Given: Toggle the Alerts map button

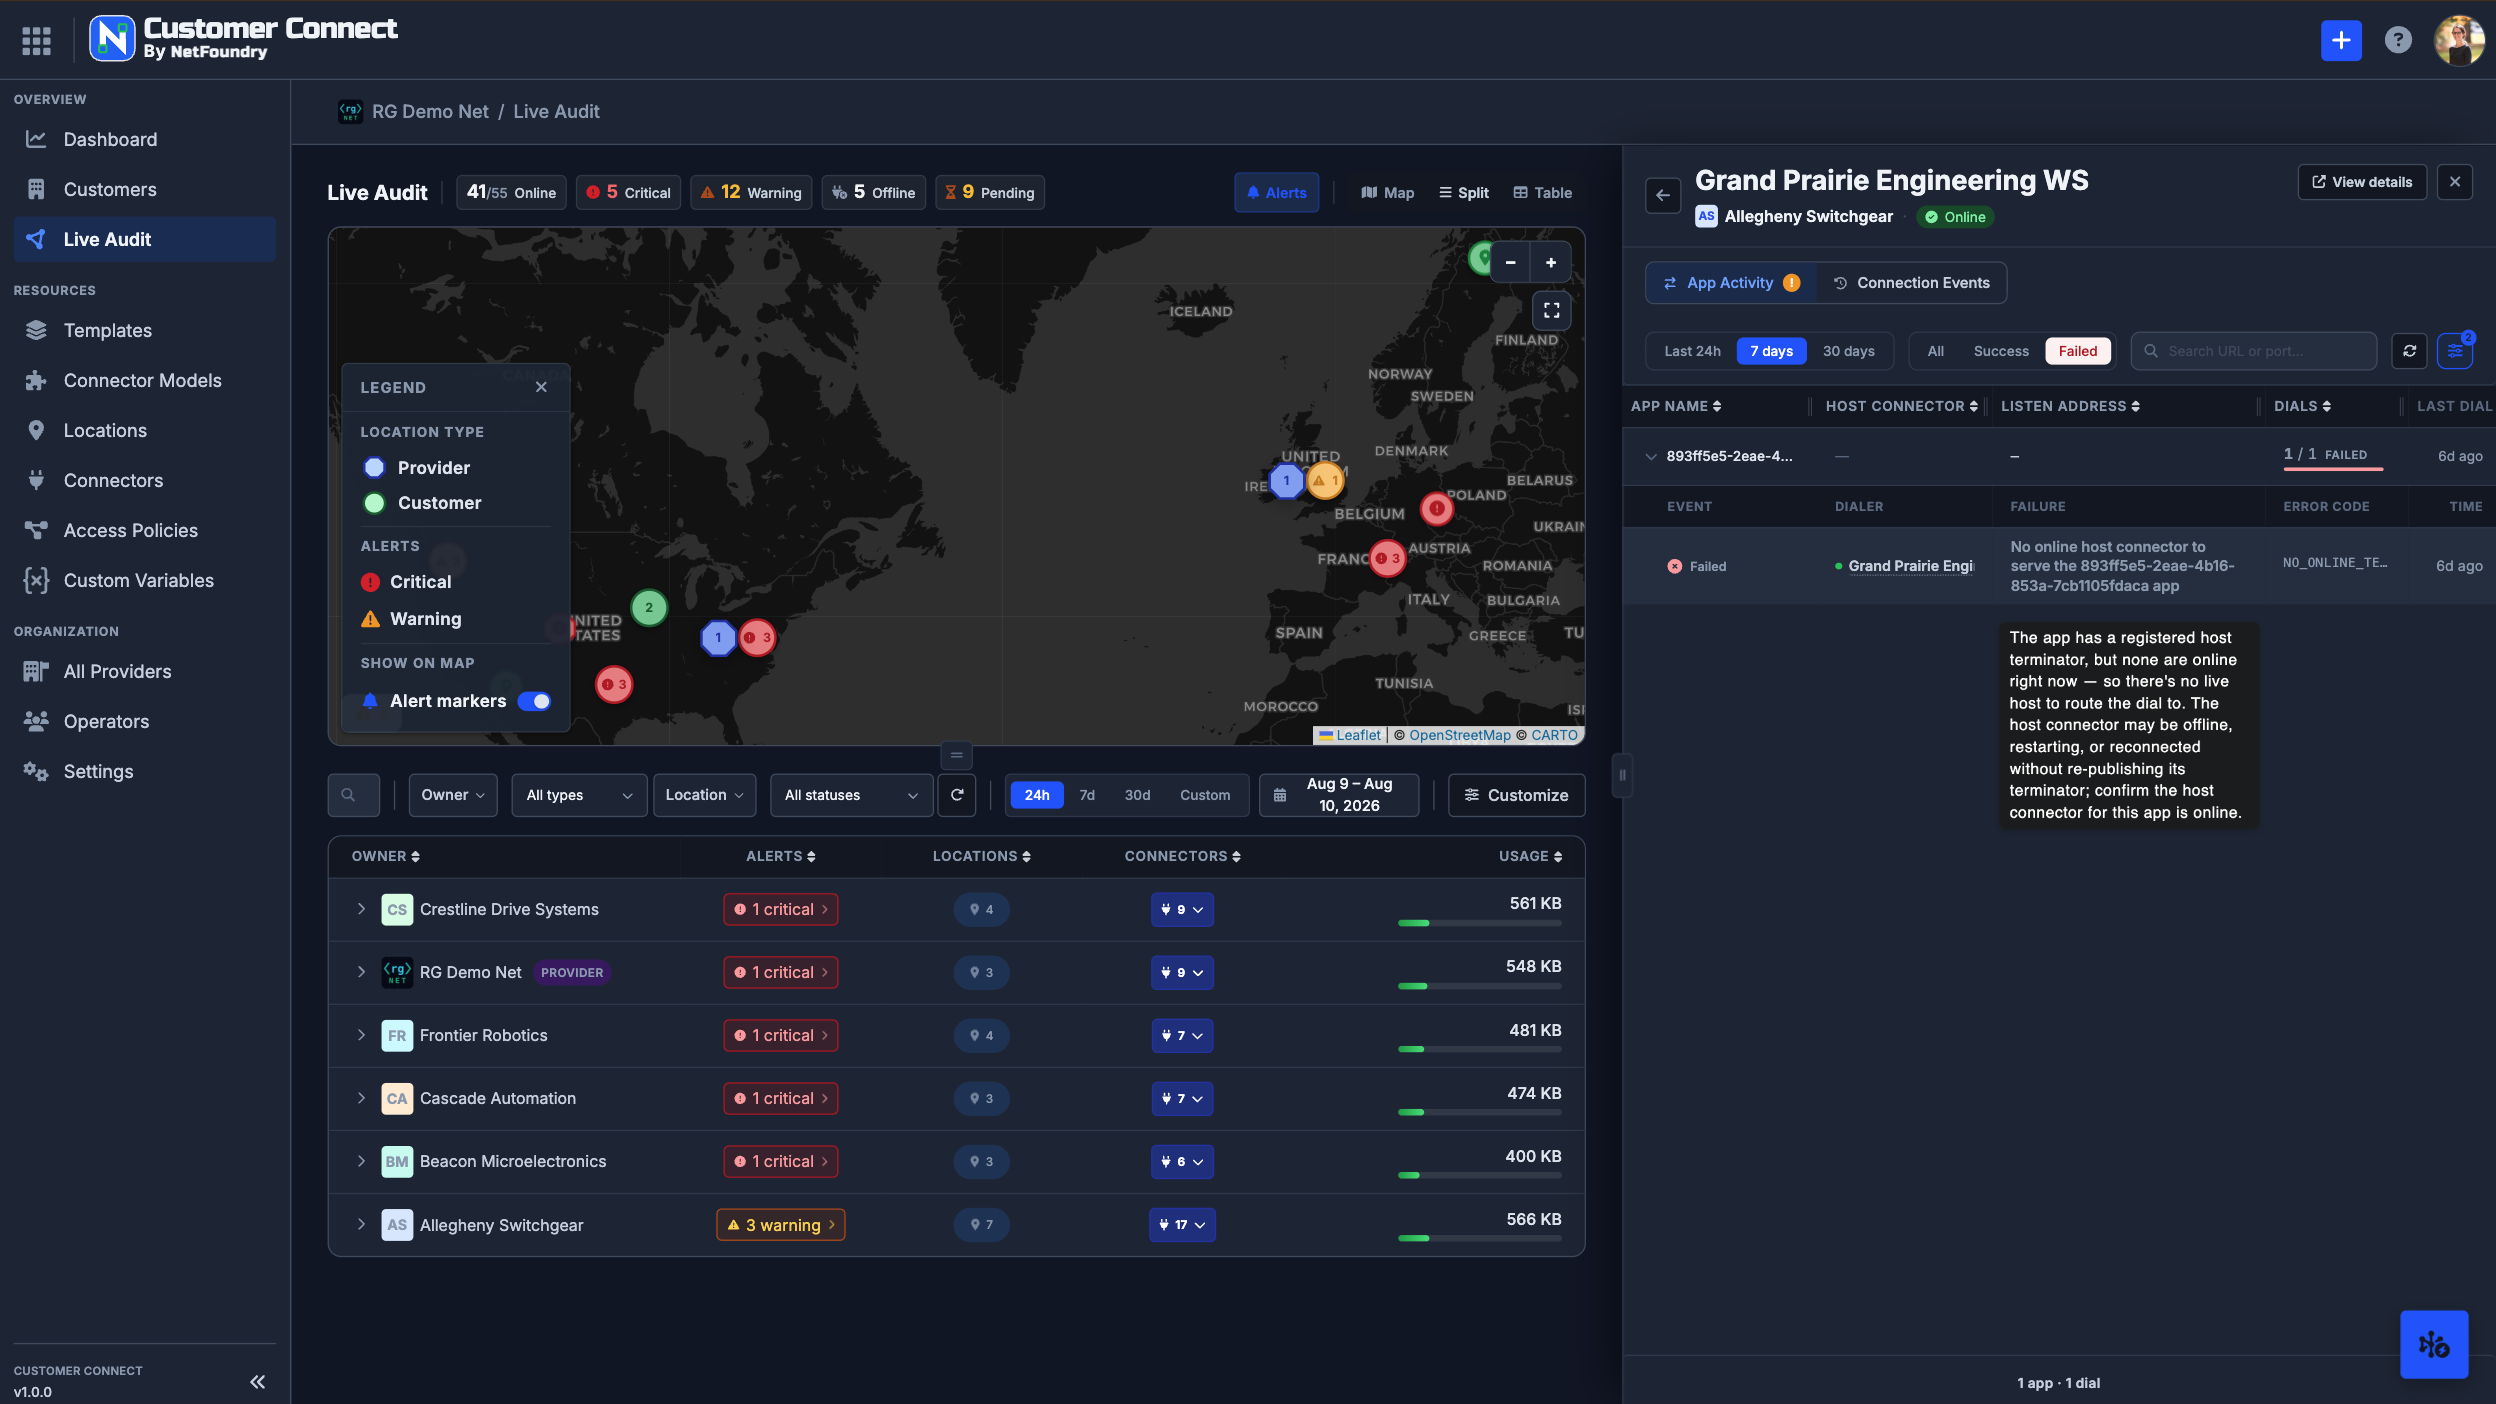Looking at the screenshot, I should tap(1276, 193).
